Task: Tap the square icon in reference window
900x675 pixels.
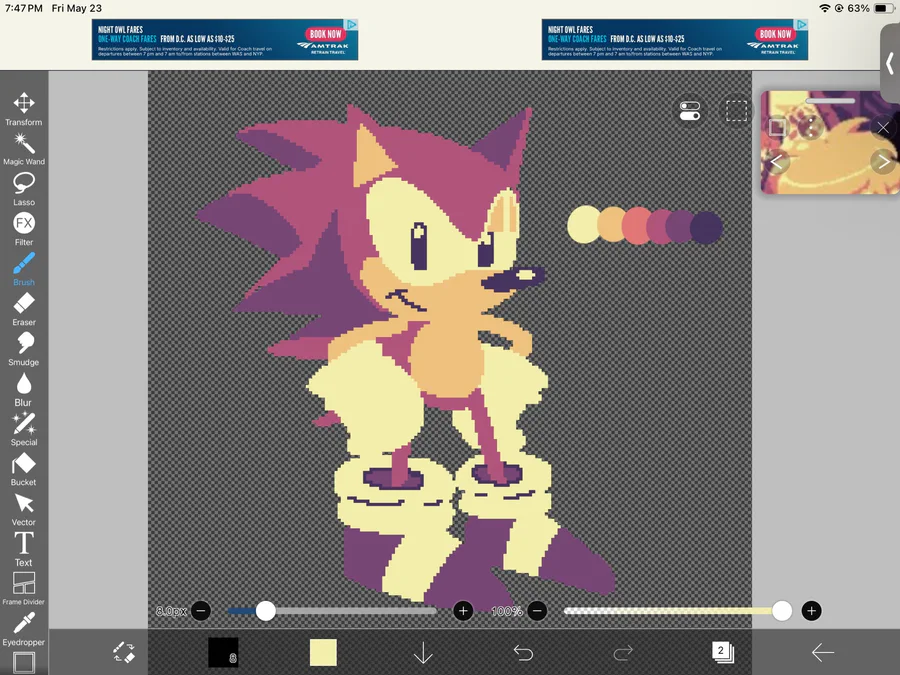Action: click(x=777, y=127)
